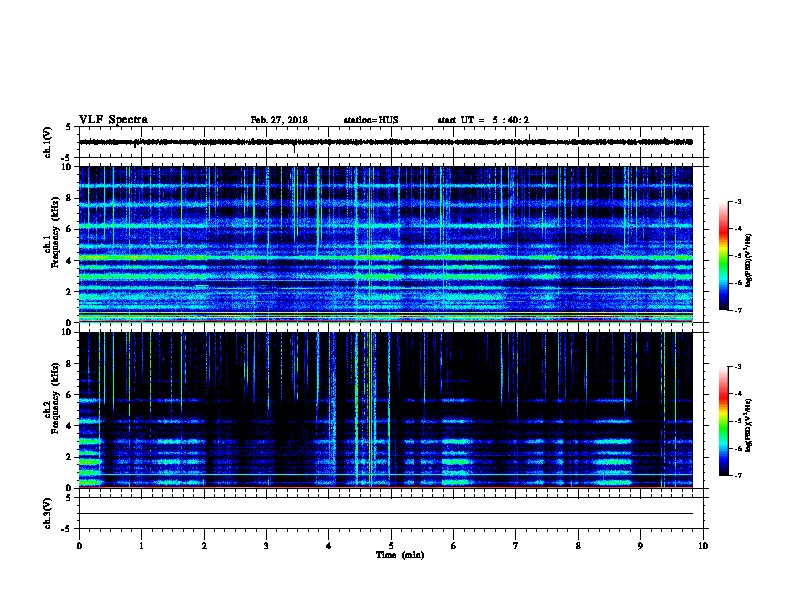The width and height of the screenshot is (792, 612).
Task: Click time axis tick label "1"
Action: coord(141,546)
